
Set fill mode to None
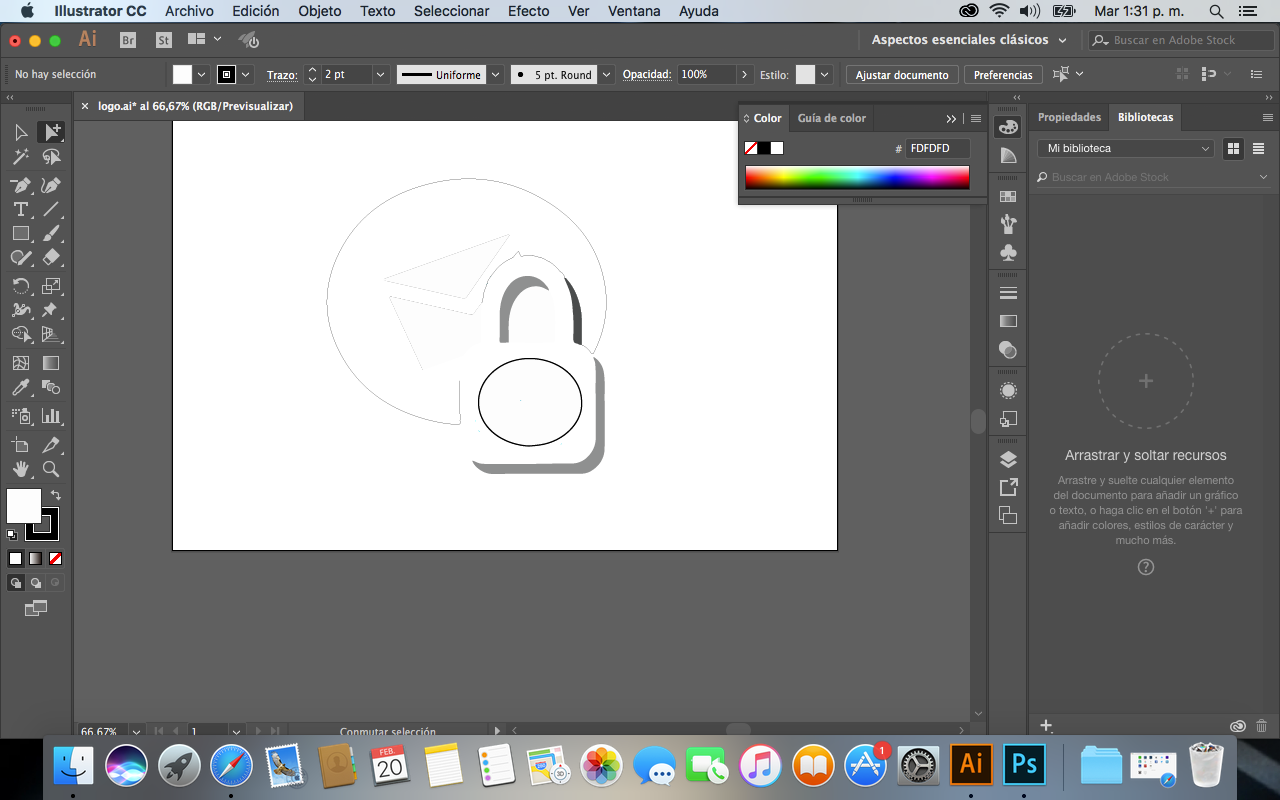[x=55, y=558]
